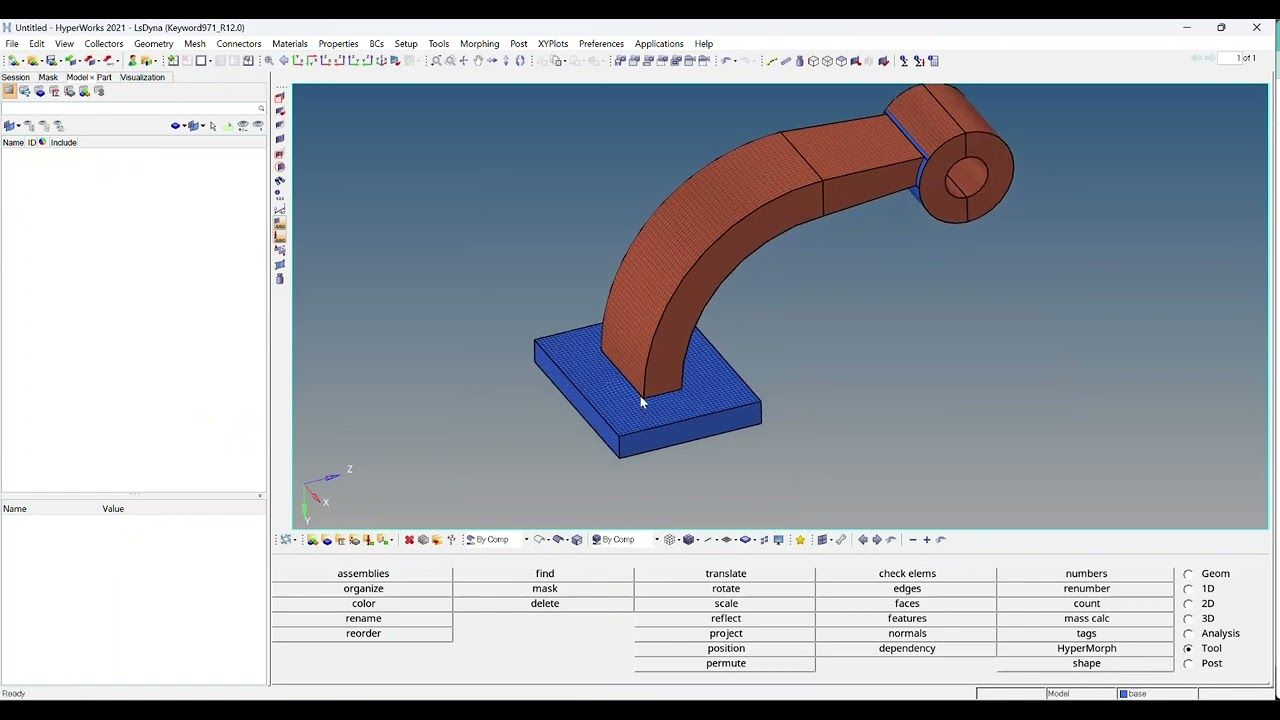Click the wrench icon in bottom toolbar
The width and height of the screenshot is (1280, 720).
842,540
